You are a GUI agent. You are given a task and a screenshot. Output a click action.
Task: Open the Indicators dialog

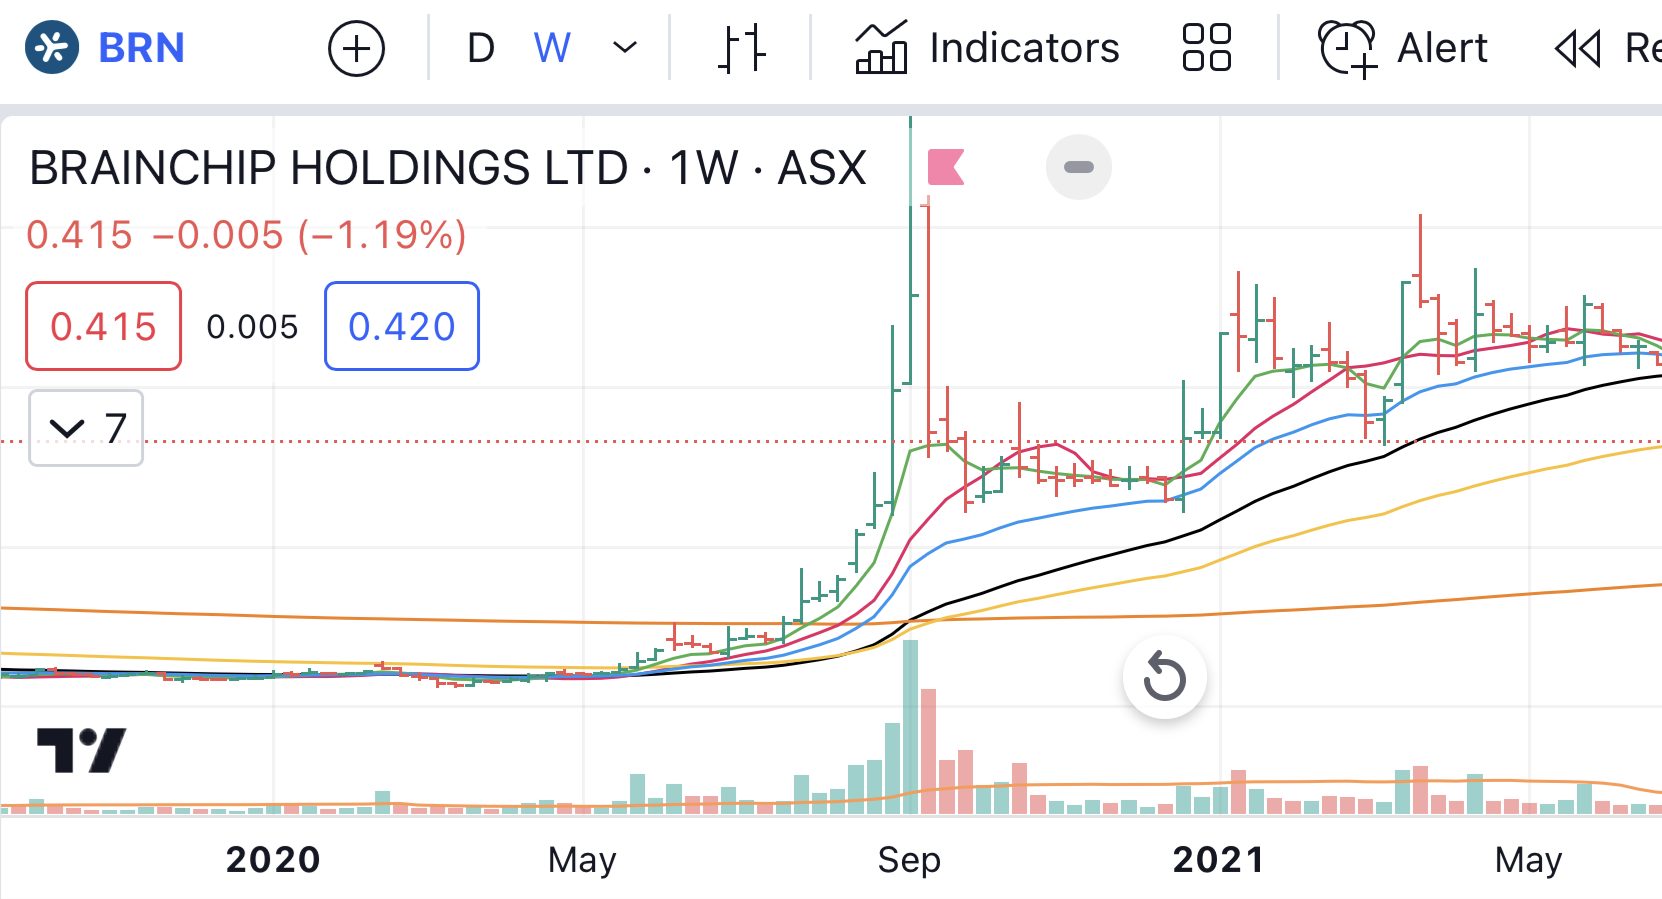click(x=987, y=48)
